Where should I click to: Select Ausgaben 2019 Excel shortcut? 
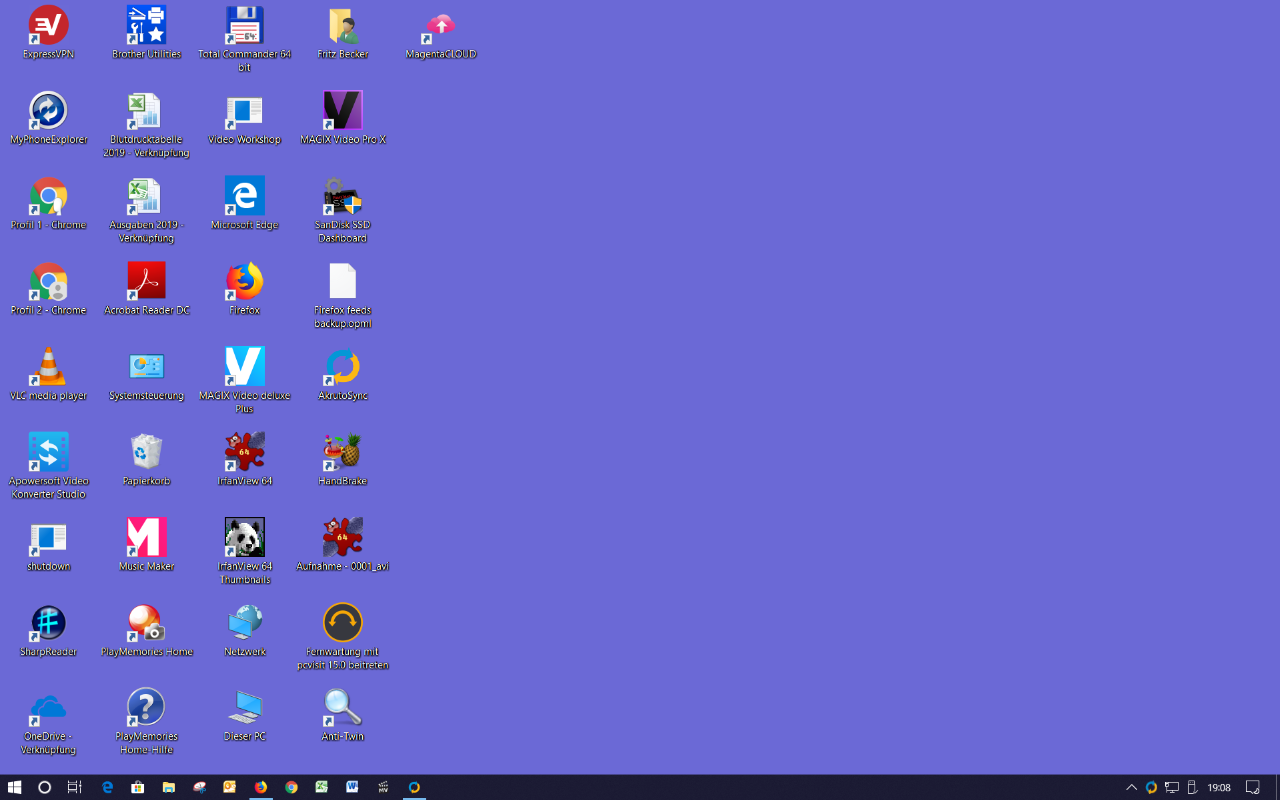click(x=146, y=196)
